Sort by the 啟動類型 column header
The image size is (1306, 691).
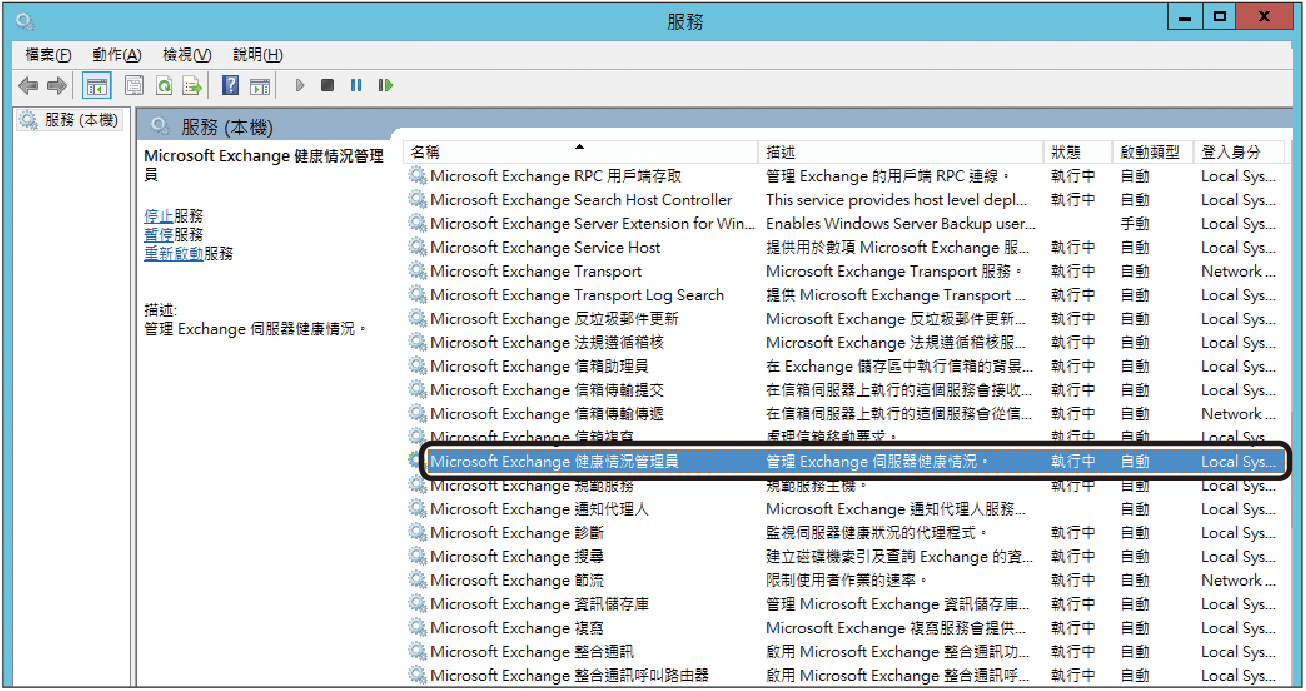click(x=1153, y=152)
